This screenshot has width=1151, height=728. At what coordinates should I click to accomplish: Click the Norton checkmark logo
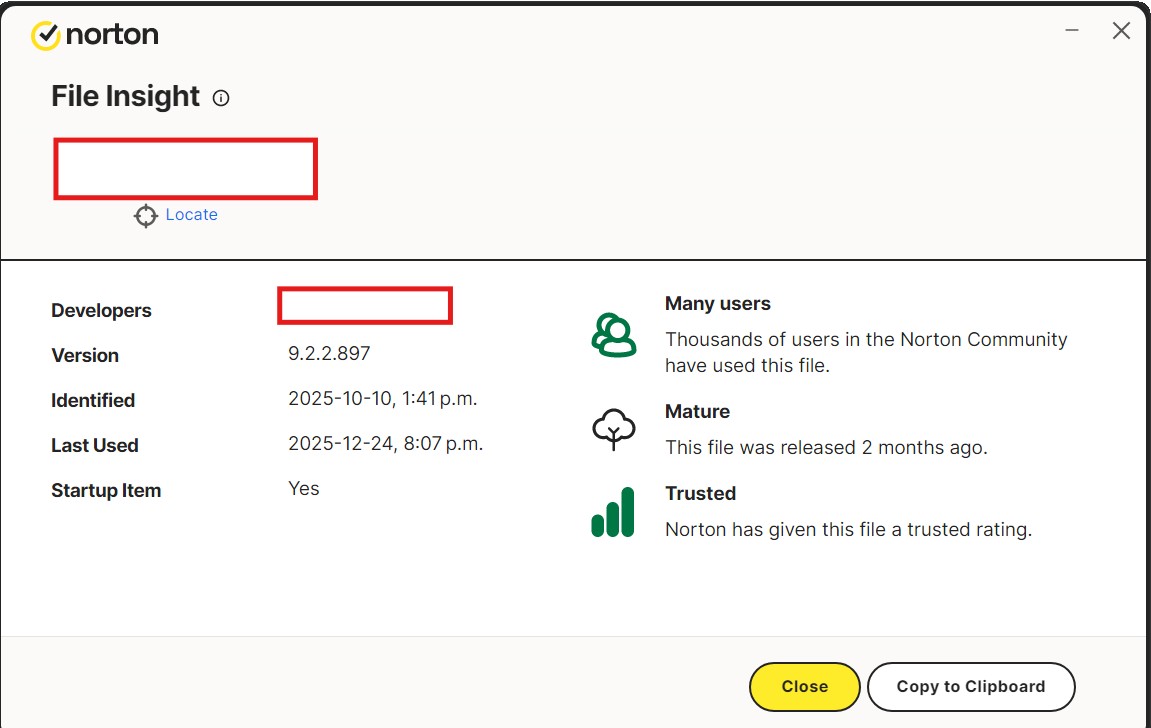46,35
